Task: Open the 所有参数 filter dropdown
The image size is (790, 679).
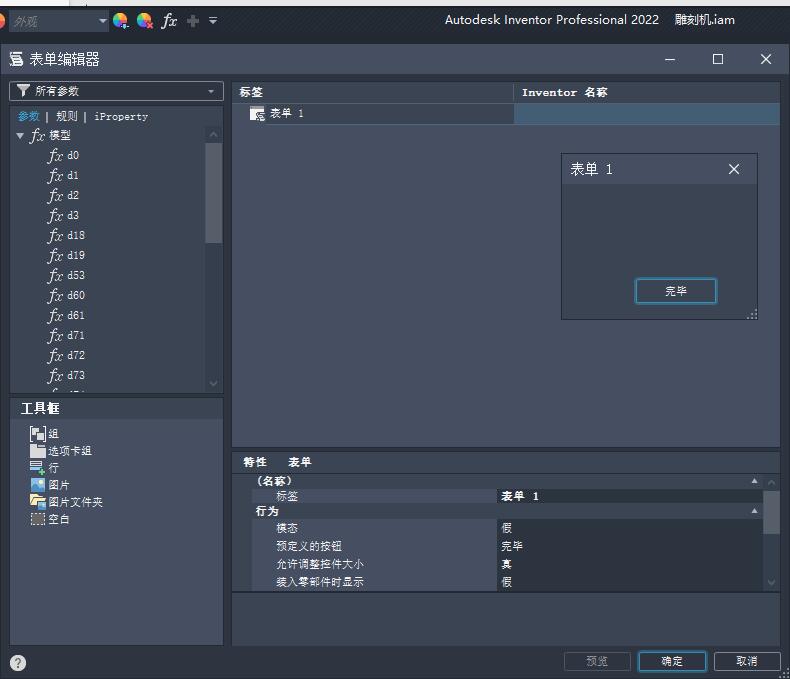Action: (x=116, y=91)
